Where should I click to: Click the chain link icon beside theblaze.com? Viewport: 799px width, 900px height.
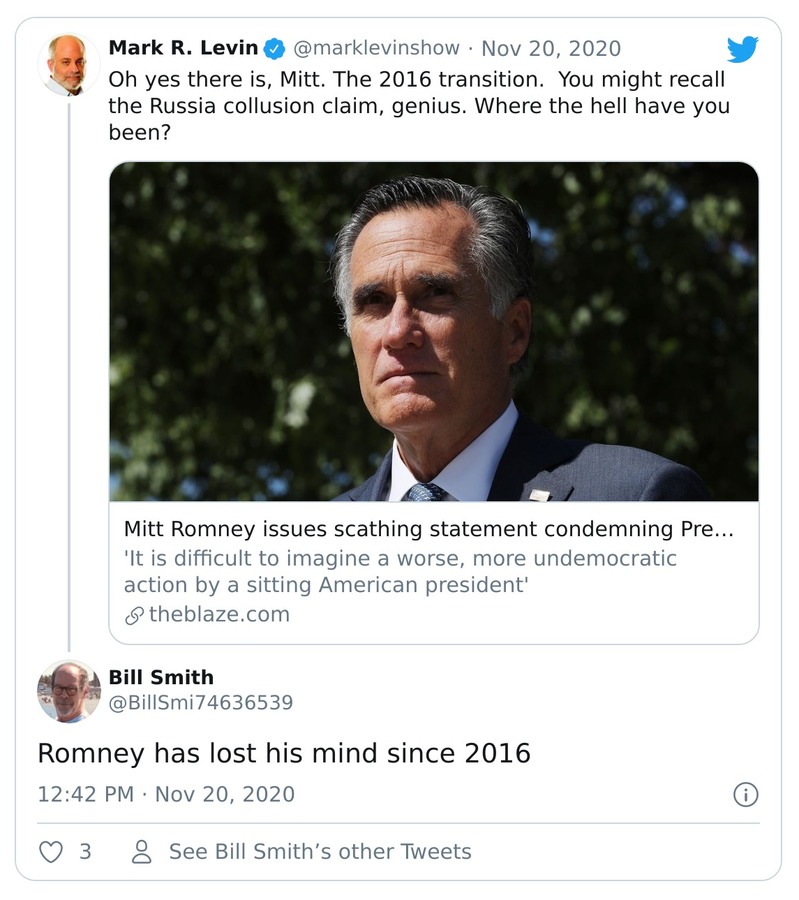pos(134,616)
